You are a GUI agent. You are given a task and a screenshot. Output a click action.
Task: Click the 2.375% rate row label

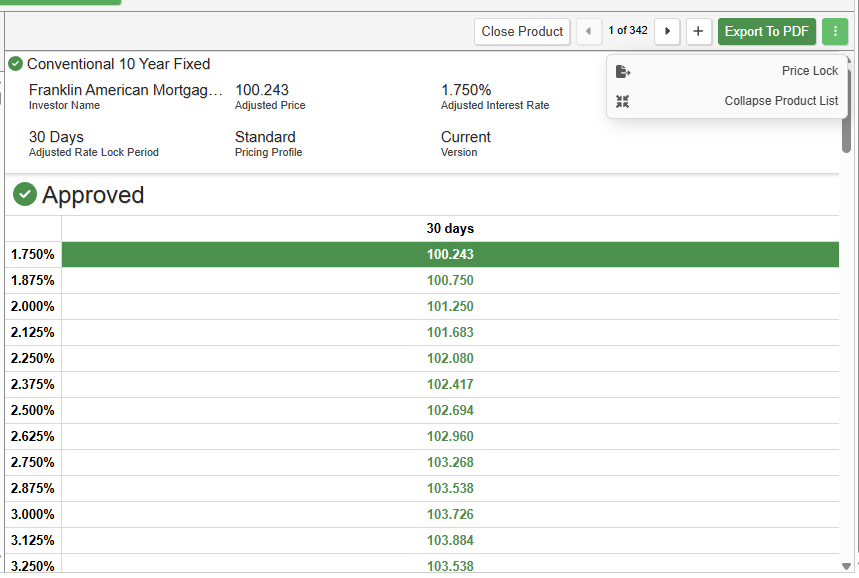pyautogui.click(x=32, y=385)
